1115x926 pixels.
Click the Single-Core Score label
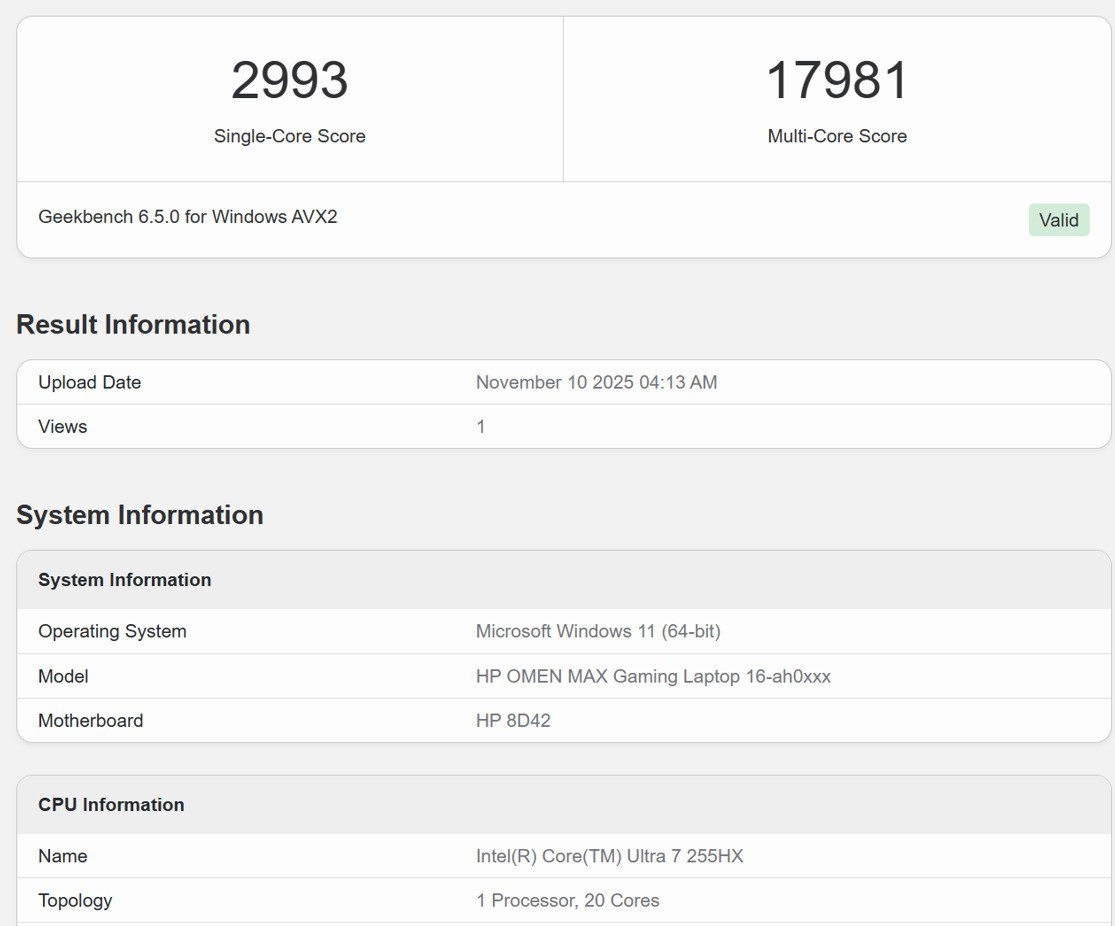[289, 136]
